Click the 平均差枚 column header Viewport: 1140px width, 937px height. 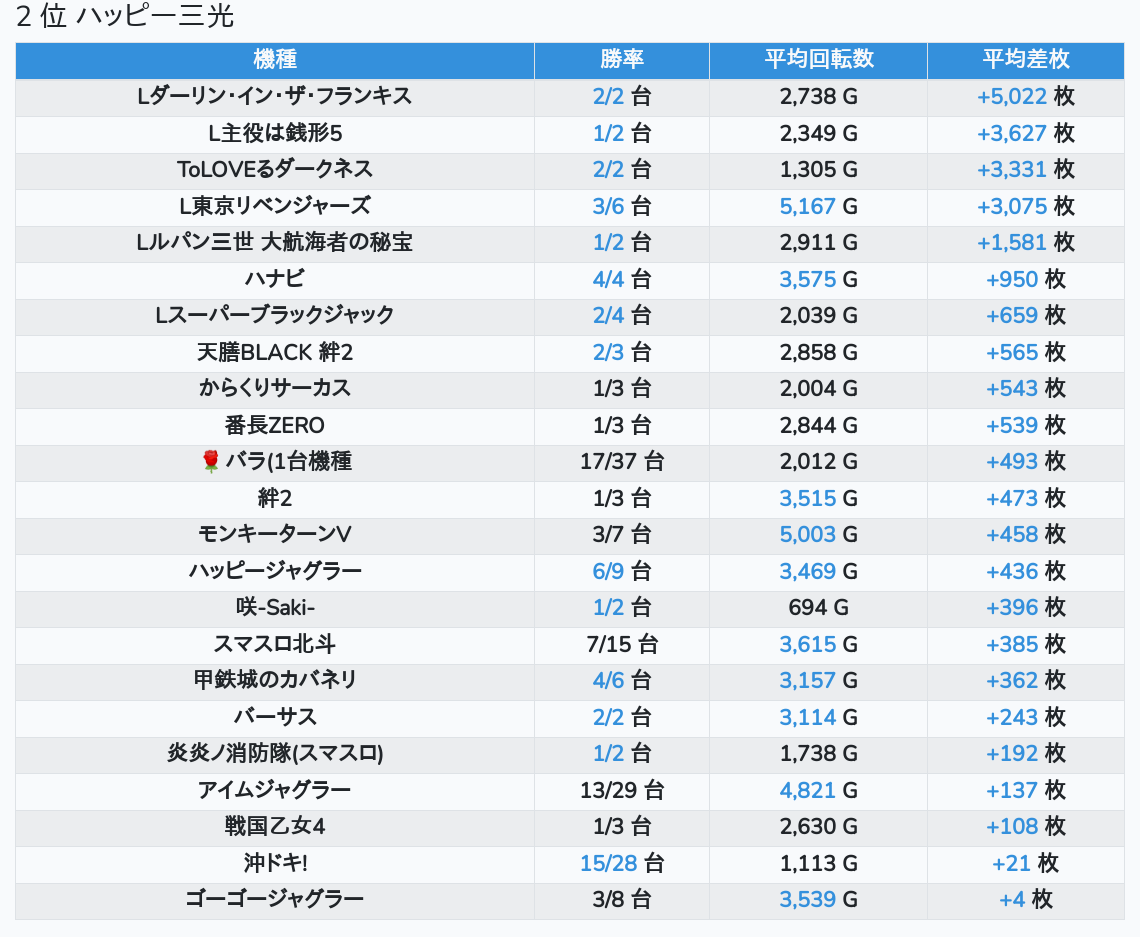coord(1025,60)
